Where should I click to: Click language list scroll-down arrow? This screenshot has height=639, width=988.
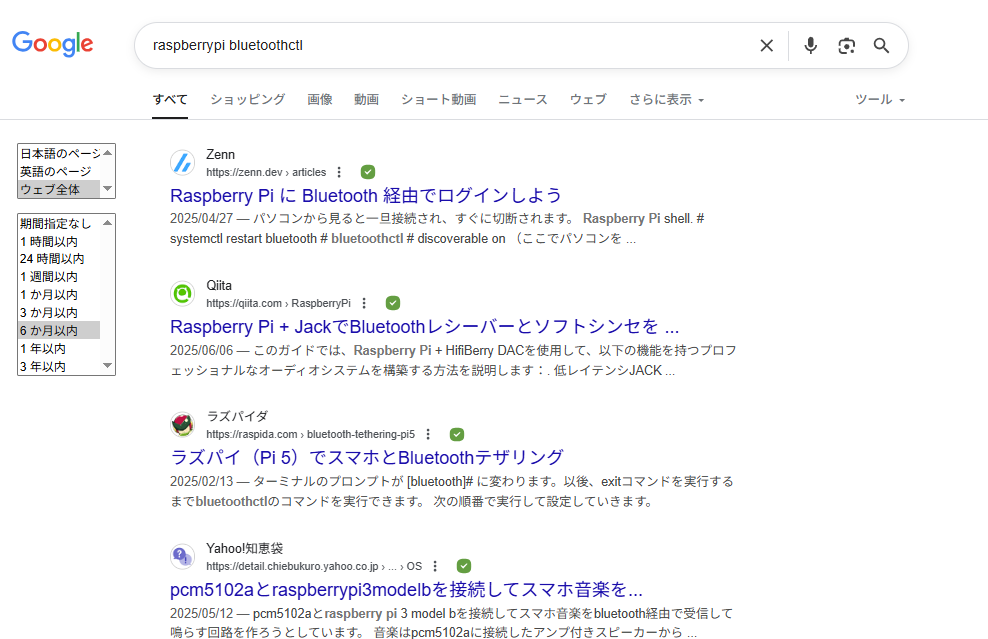click(x=108, y=189)
